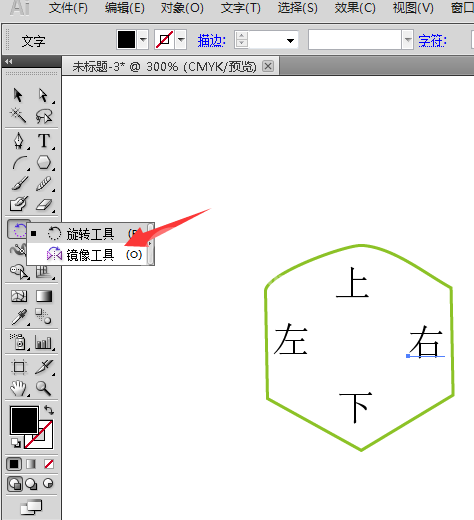The width and height of the screenshot is (474, 520).
Task: Increase stroke weight with stepper
Action: pyautogui.click(x=242, y=36)
